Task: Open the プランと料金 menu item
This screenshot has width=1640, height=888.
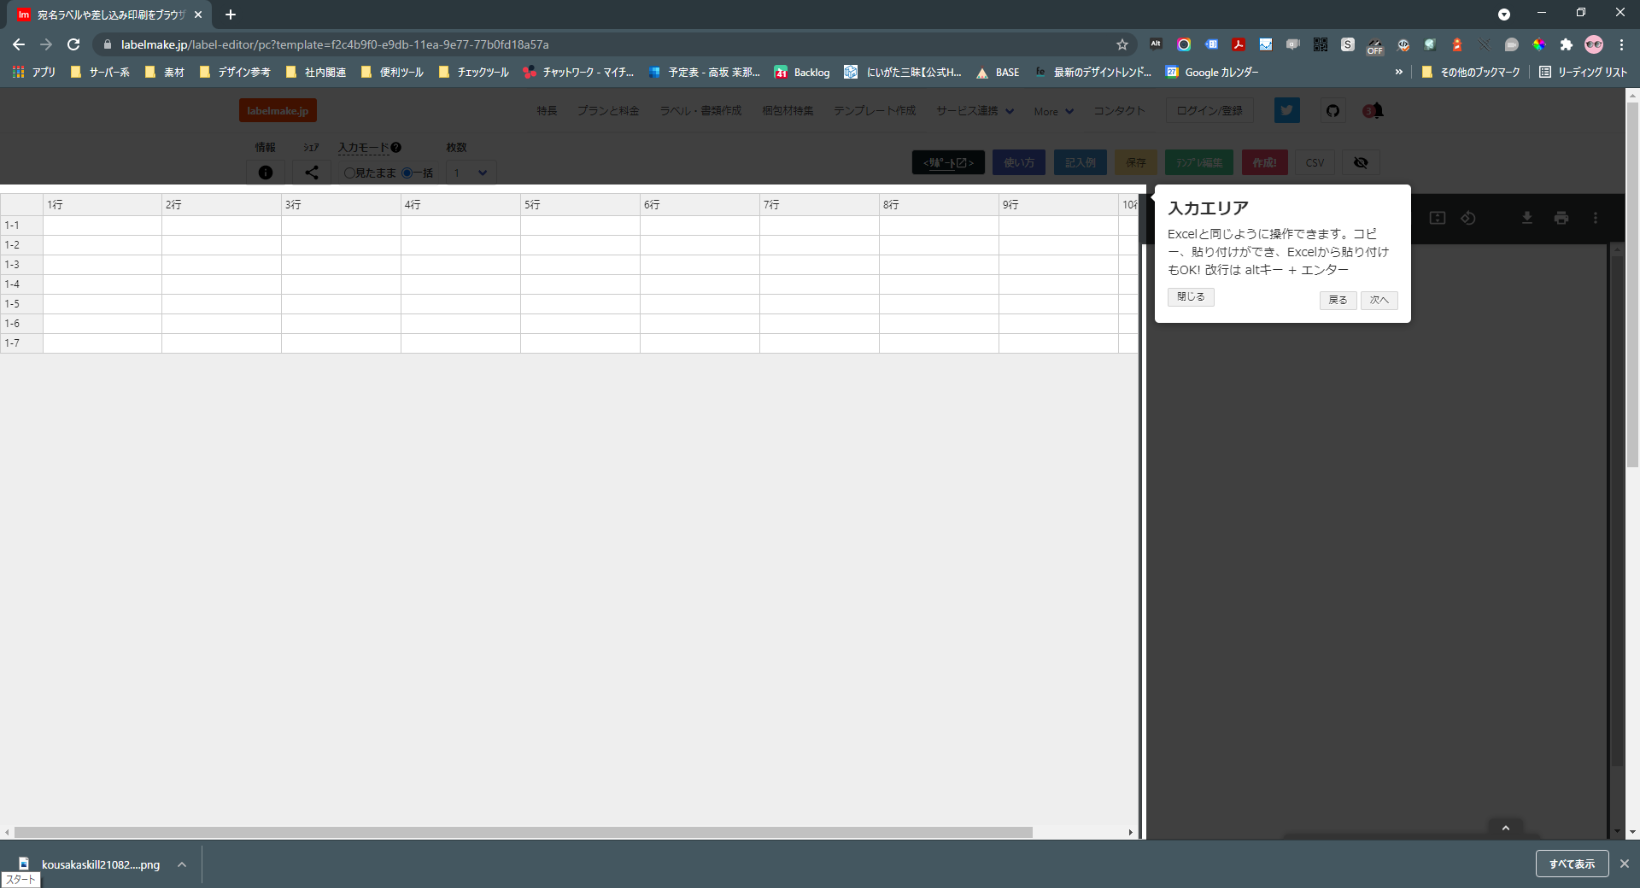Action: coord(607,111)
